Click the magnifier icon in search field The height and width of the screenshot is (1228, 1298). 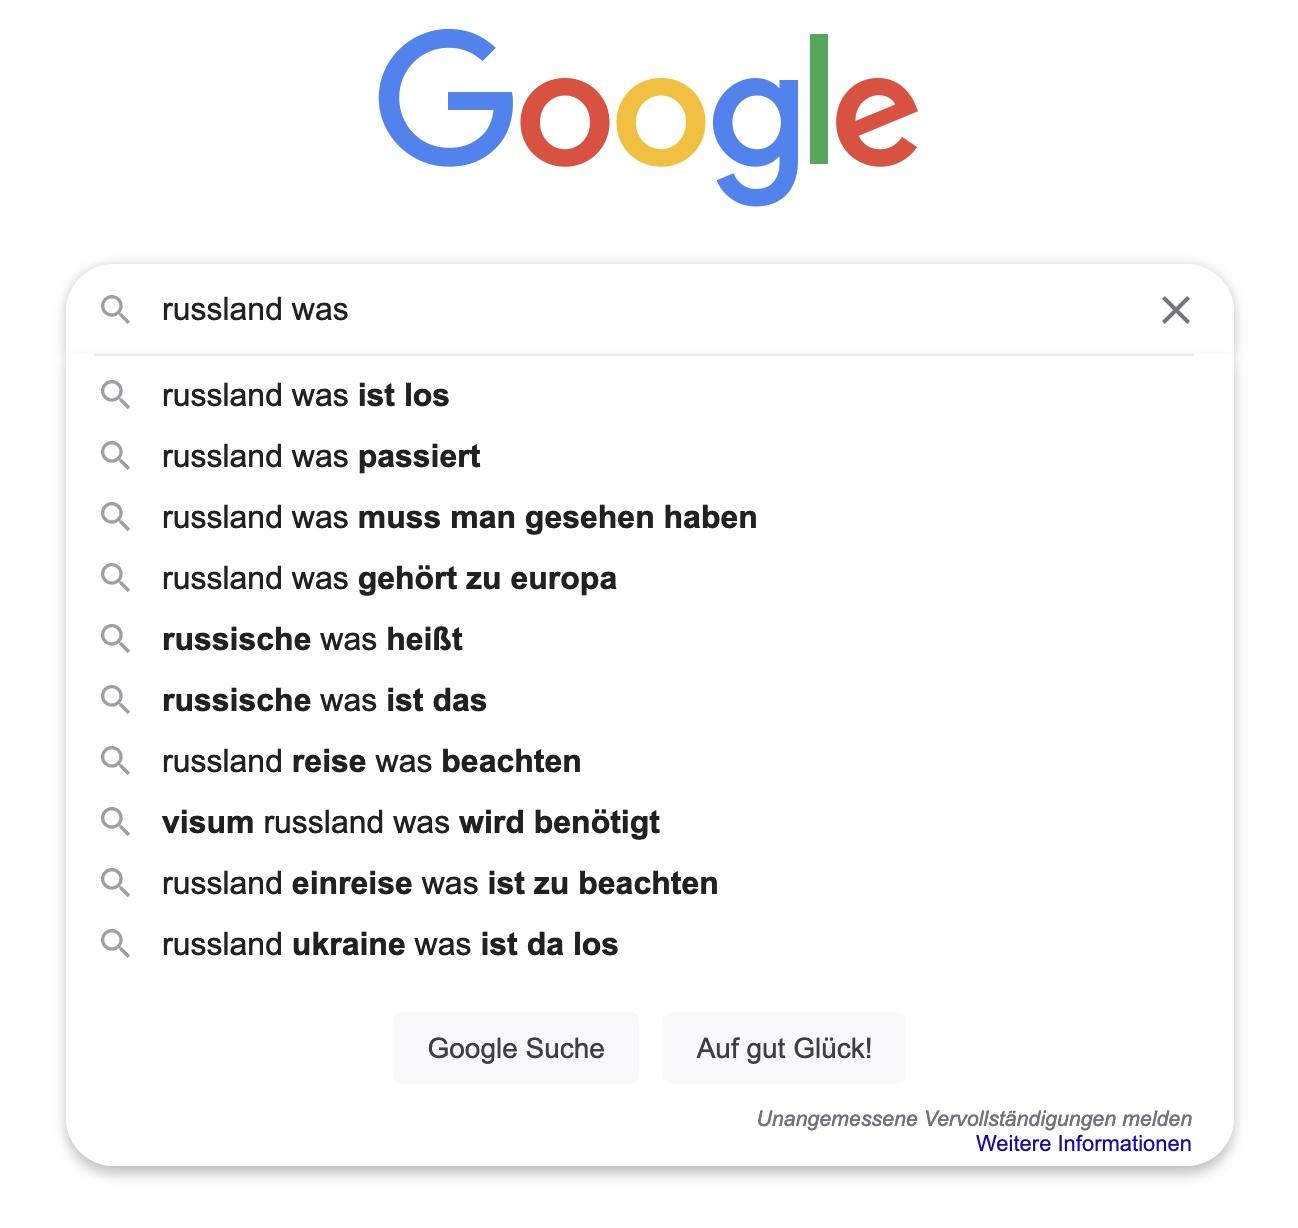click(116, 310)
